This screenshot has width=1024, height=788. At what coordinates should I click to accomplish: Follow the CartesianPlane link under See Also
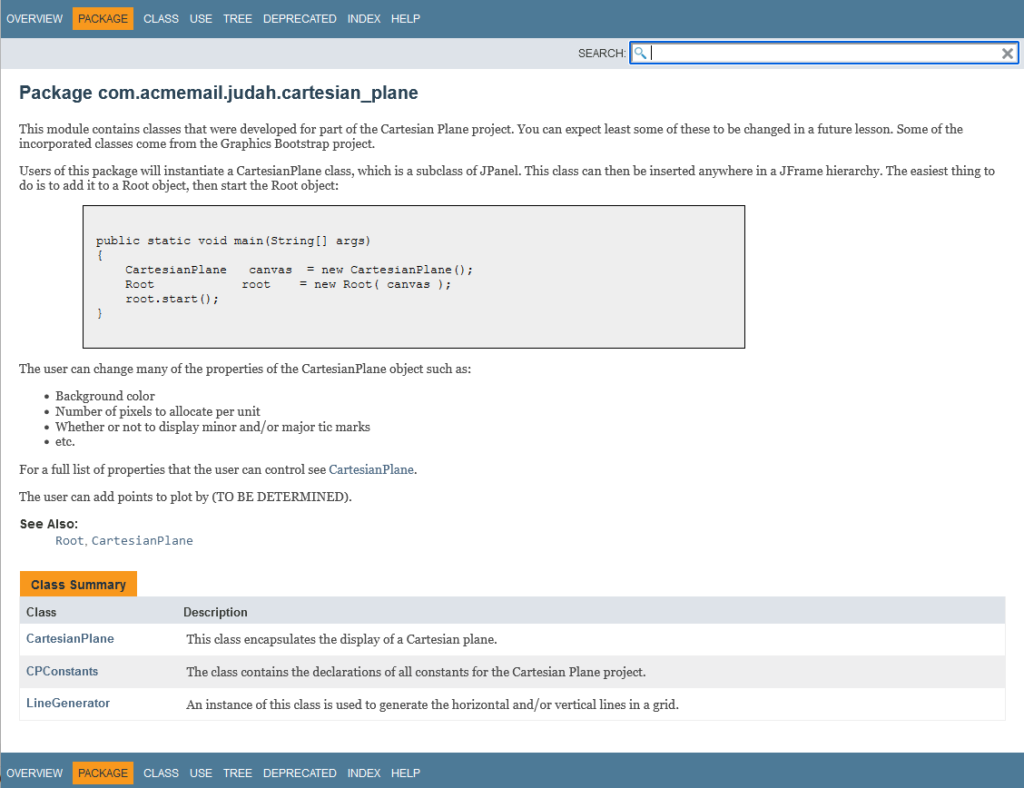[x=142, y=541]
